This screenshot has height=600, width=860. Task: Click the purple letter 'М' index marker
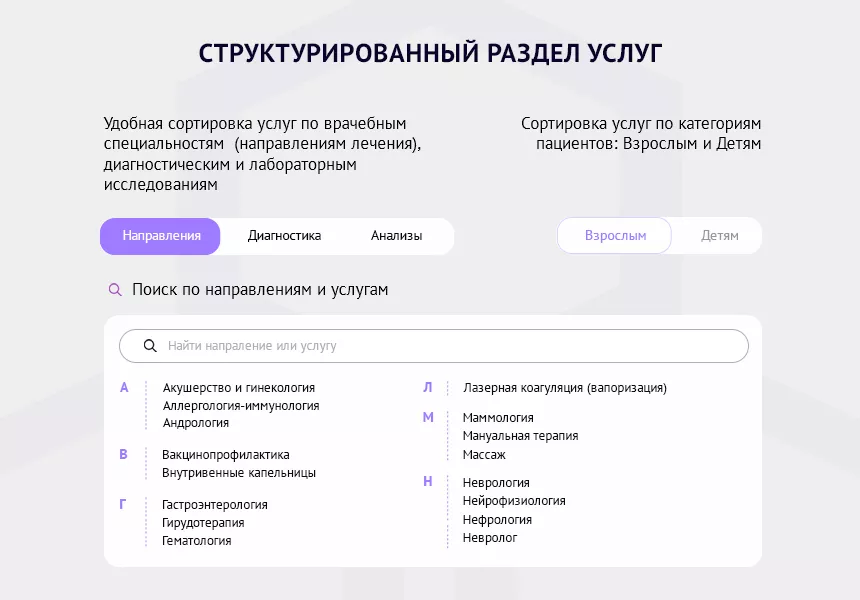[428, 418]
